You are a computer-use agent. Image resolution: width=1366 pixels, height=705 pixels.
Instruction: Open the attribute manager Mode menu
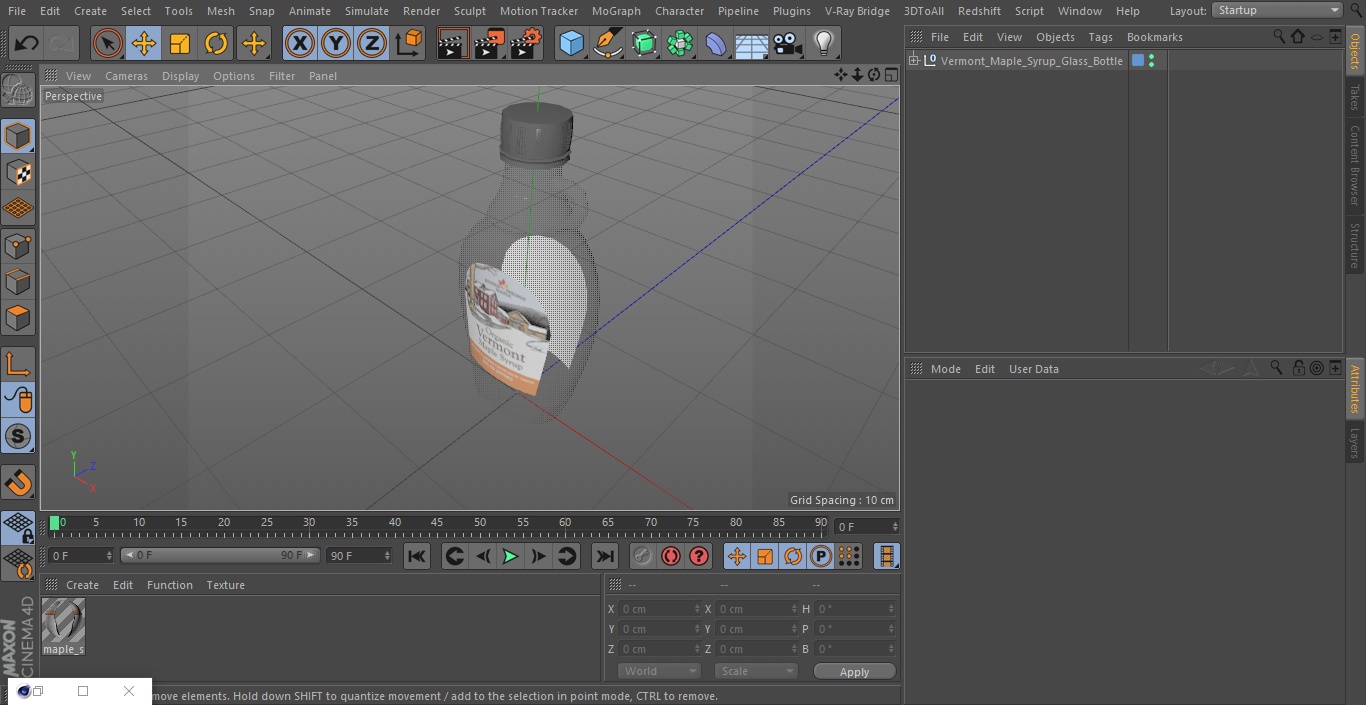coord(945,369)
